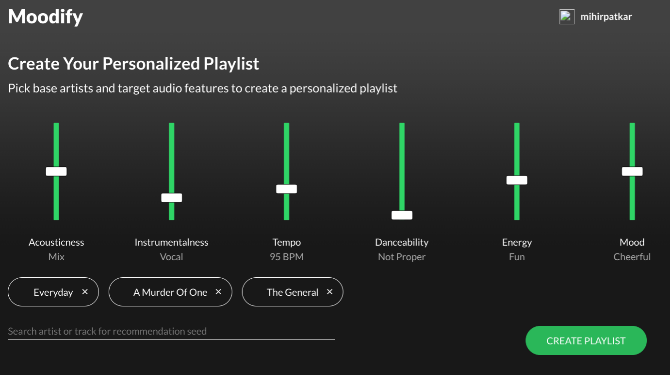This screenshot has width=670, height=375.
Task: Select The General chip label
Action: (292, 293)
